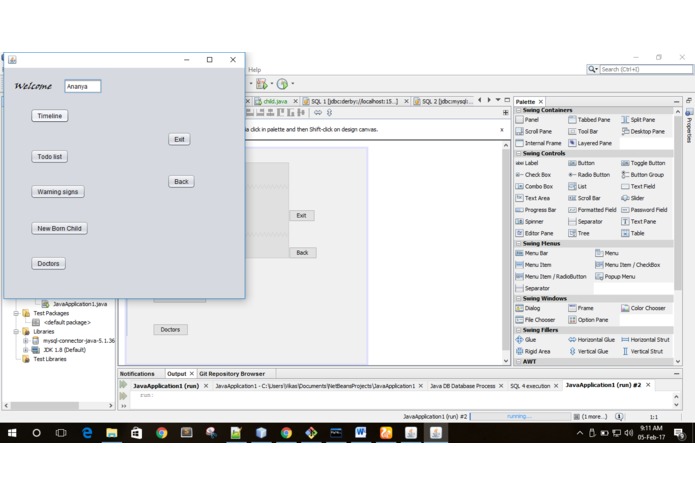This screenshot has height=494, width=695.
Task: Click the New Born Child button
Action: coord(59,228)
